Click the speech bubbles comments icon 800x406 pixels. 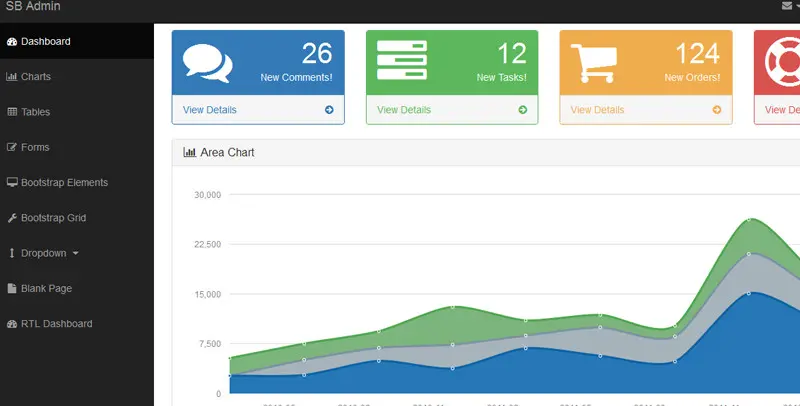point(207,63)
